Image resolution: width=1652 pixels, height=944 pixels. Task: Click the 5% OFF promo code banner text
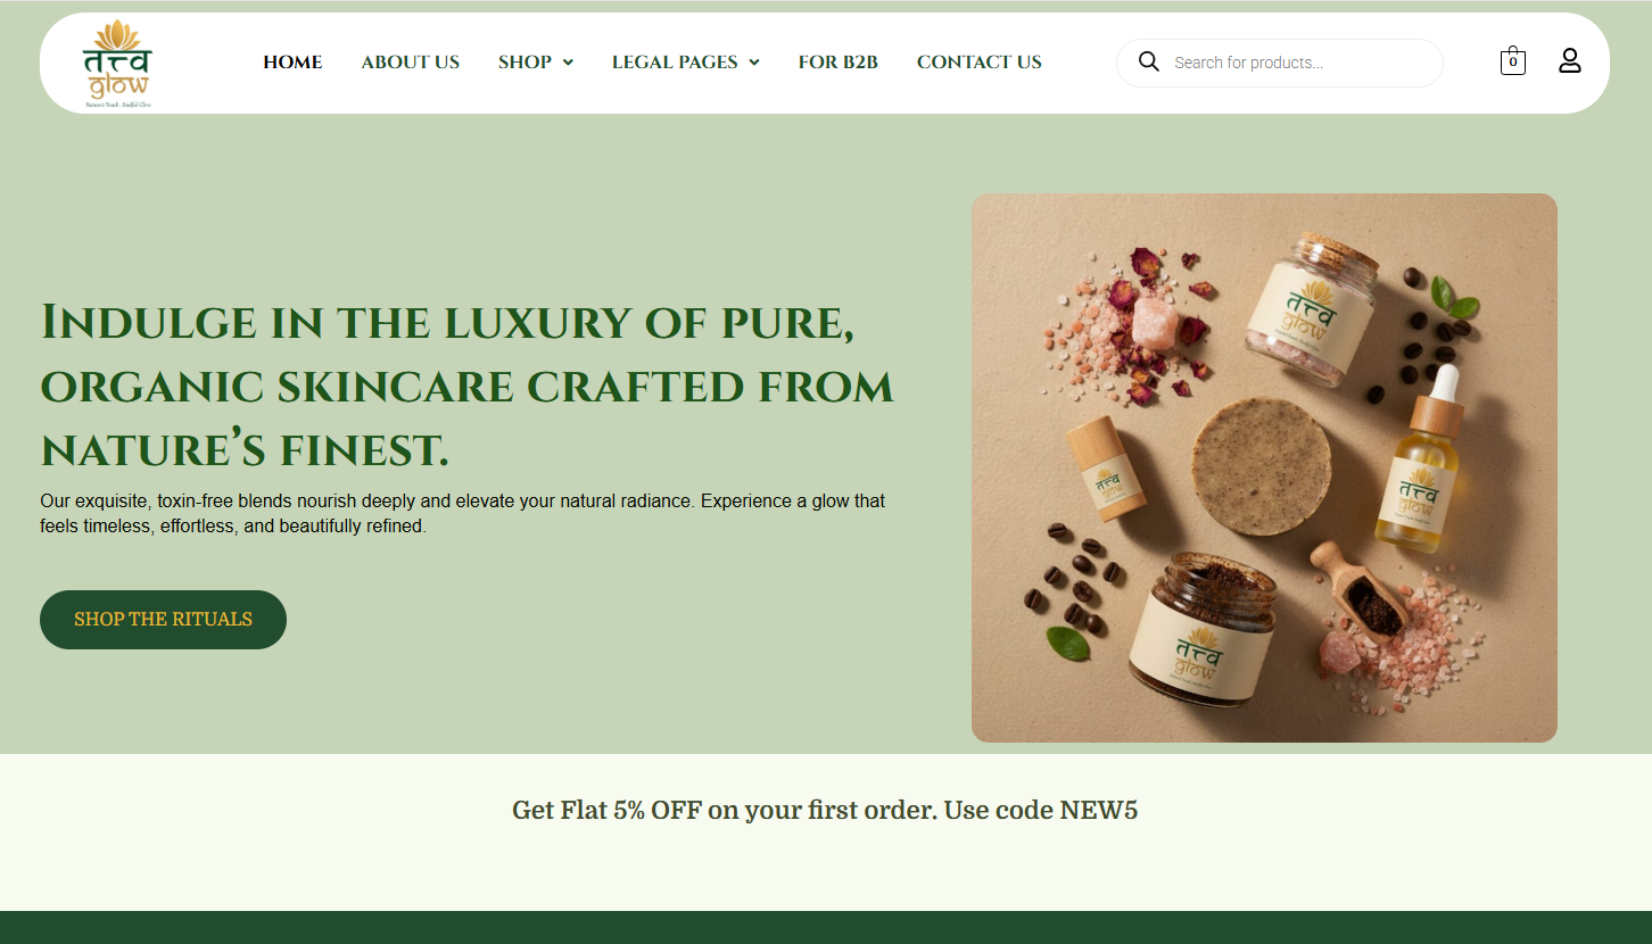pyautogui.click(x=825, y=810)
